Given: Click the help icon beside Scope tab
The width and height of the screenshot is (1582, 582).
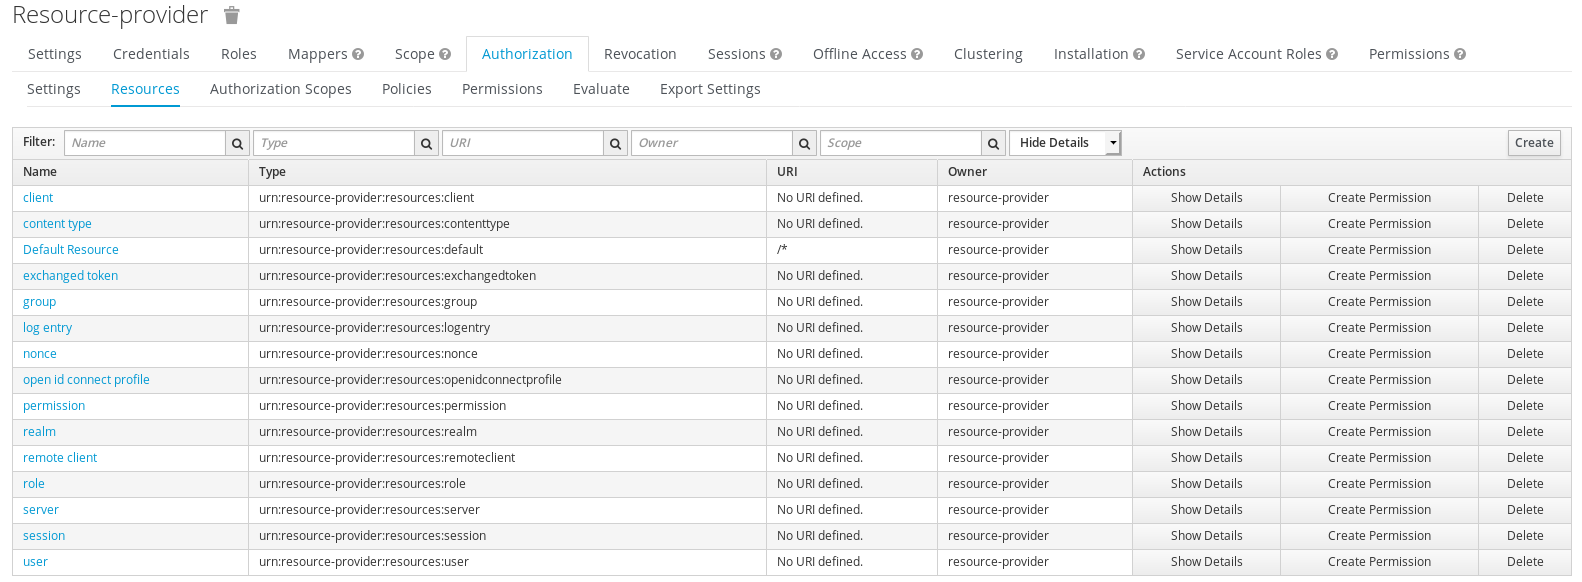Looking at the screenshot, I should click(445, 54).
